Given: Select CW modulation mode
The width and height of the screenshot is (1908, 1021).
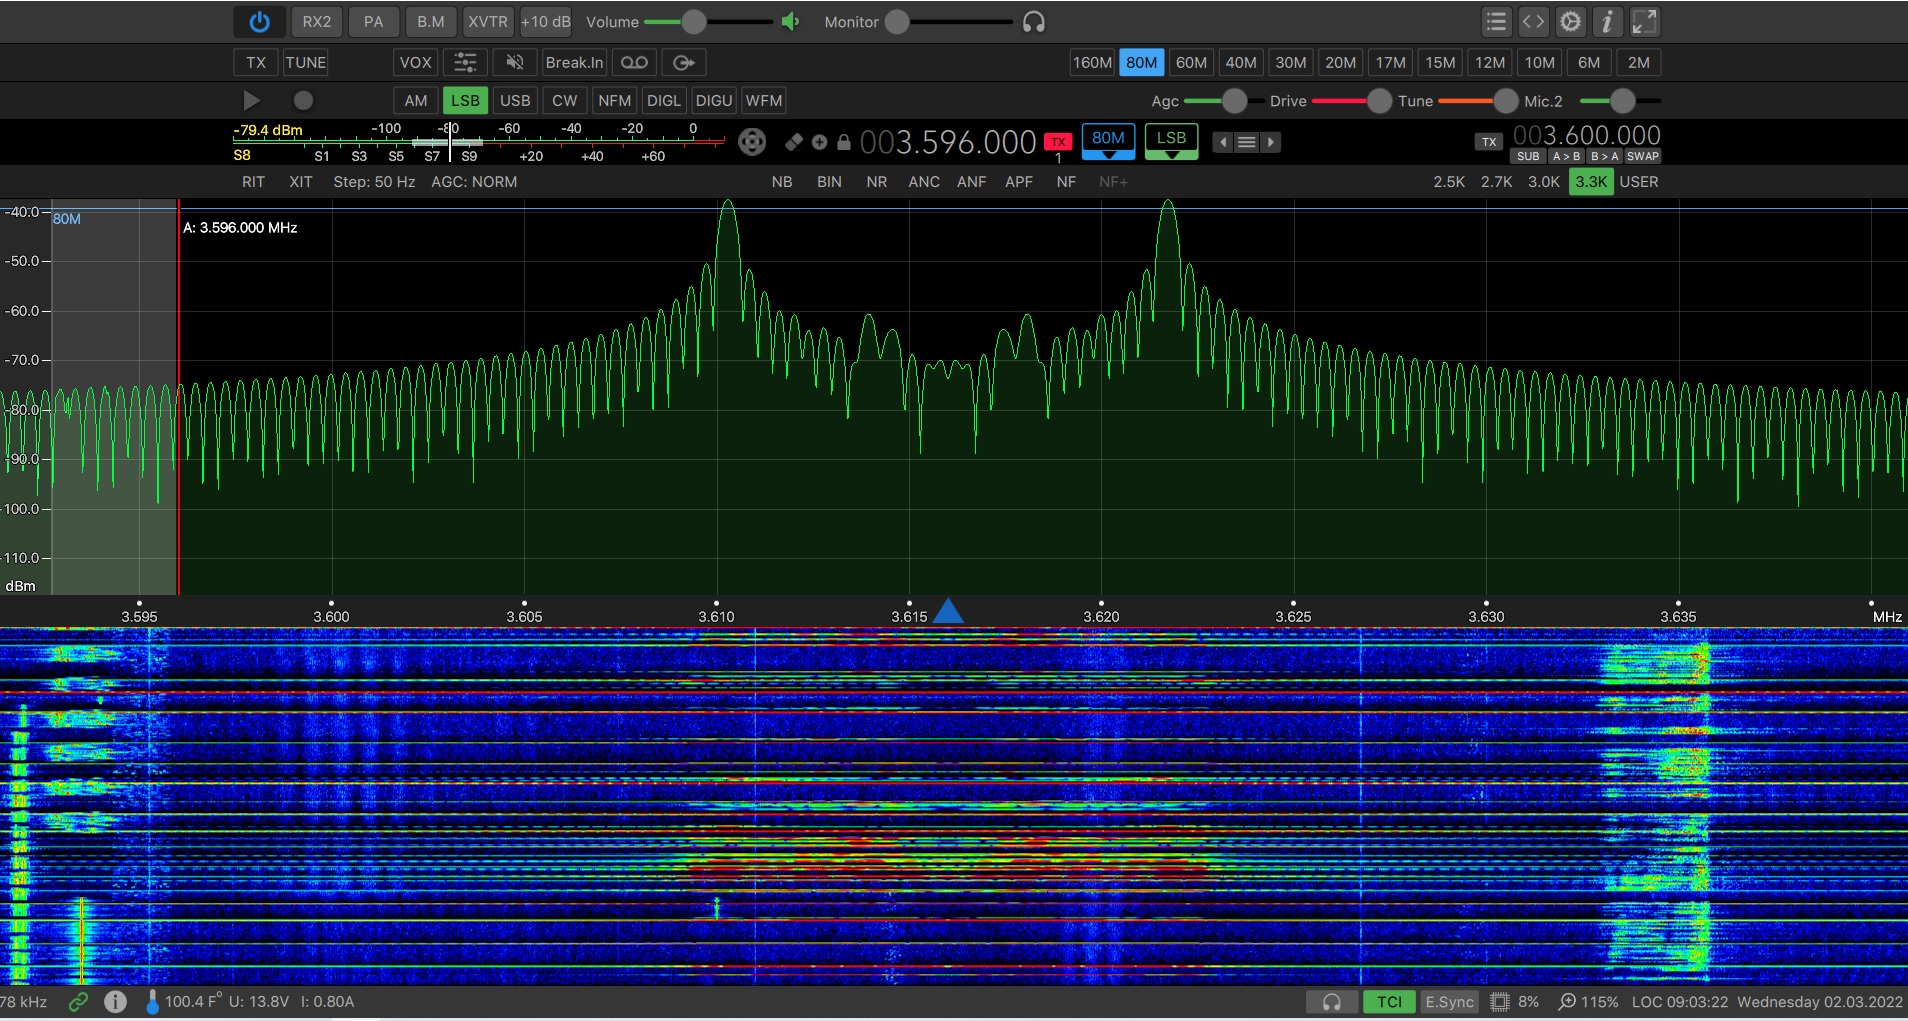Looking at the screenshot, I should pyautogui.click(x=565, y=100).
